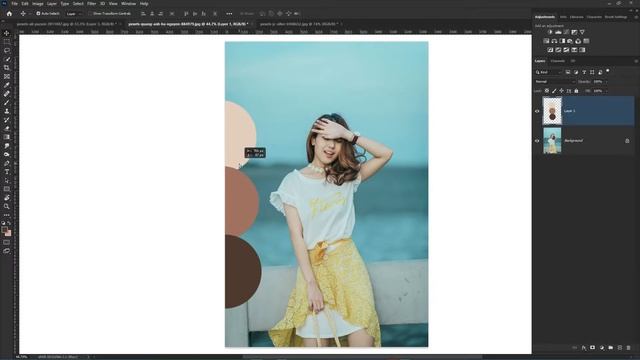Add a Color Balance adjustment
640x360 pixels.
coord(554,41)
